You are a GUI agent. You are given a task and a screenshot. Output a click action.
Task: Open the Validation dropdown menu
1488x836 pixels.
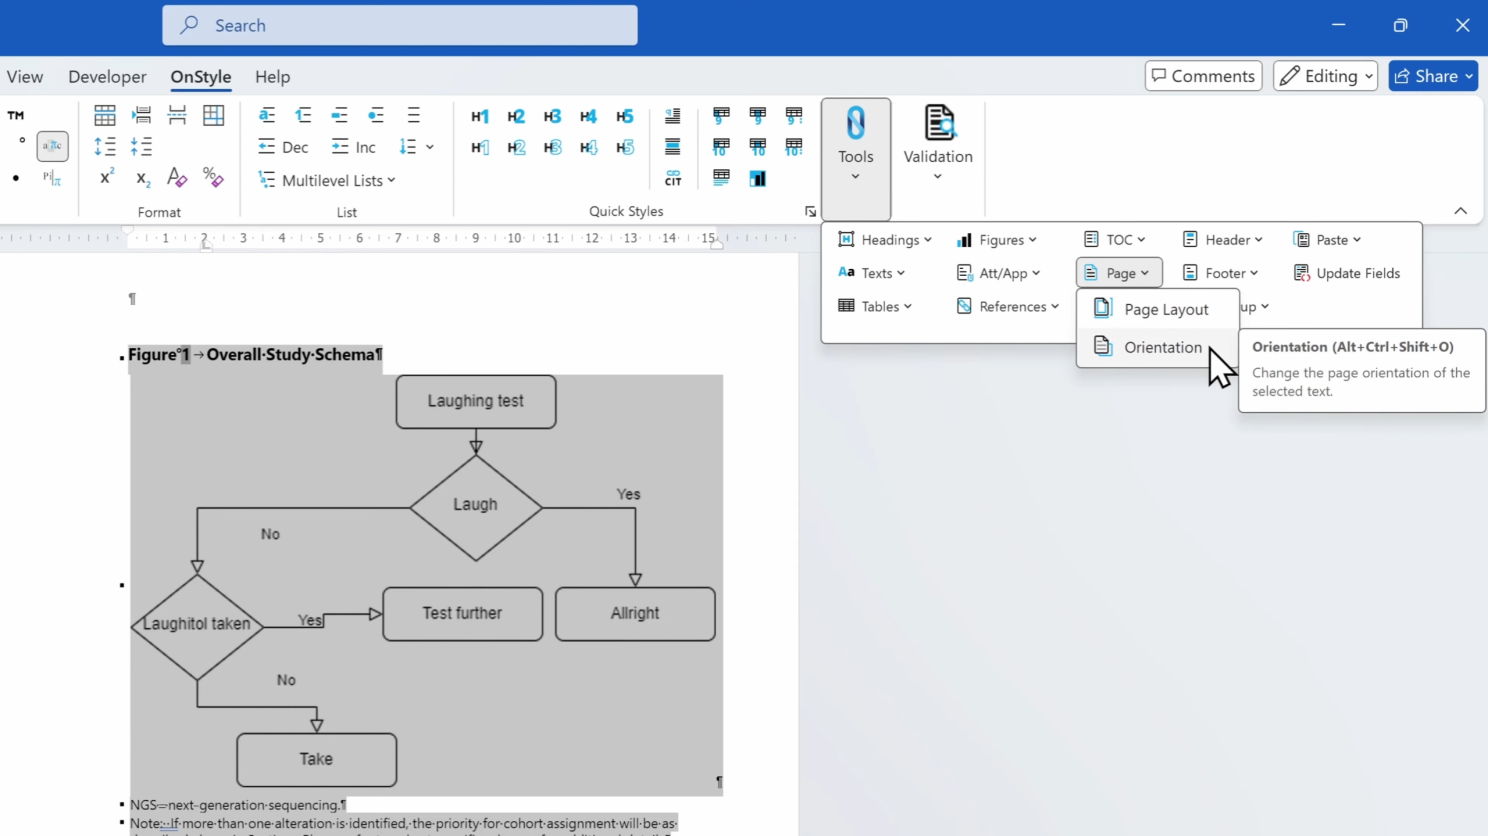click(938, 145)
